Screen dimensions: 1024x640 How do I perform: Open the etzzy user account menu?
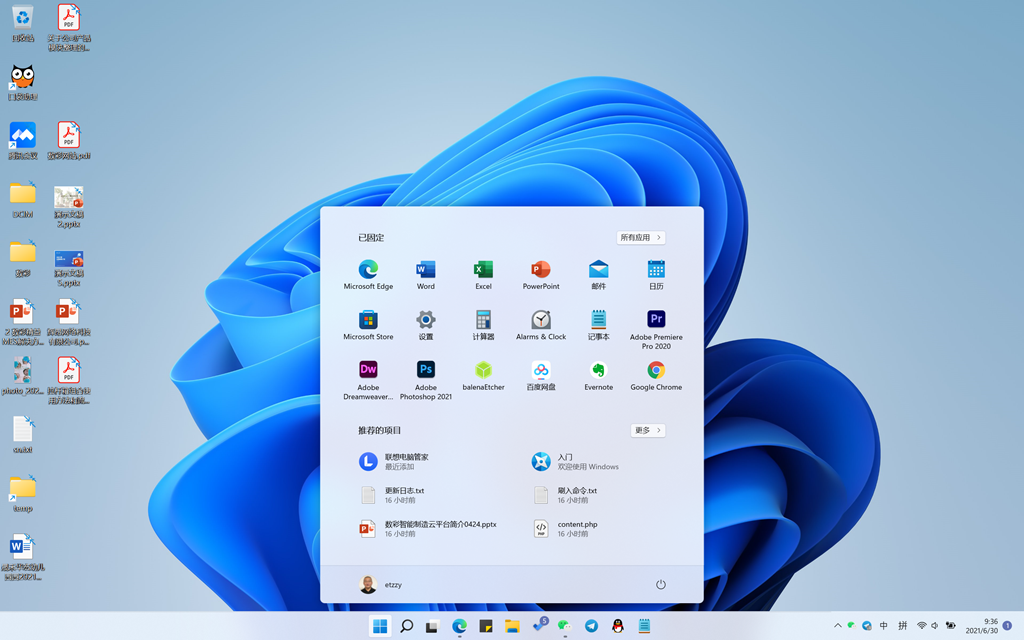tap(381, 584)
